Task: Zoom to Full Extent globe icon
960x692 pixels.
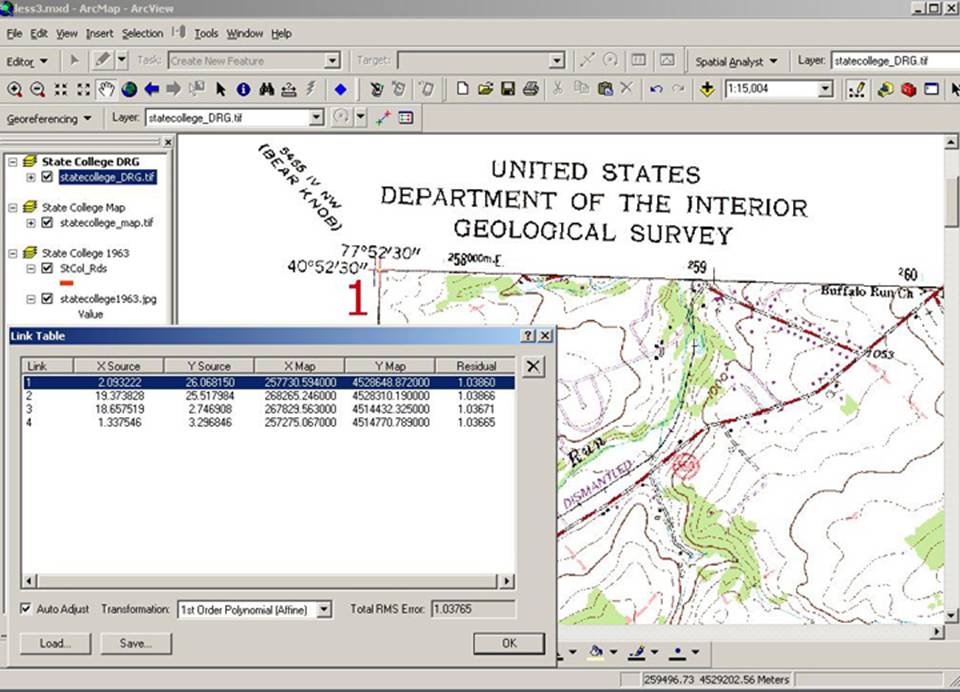Action: 129,89
